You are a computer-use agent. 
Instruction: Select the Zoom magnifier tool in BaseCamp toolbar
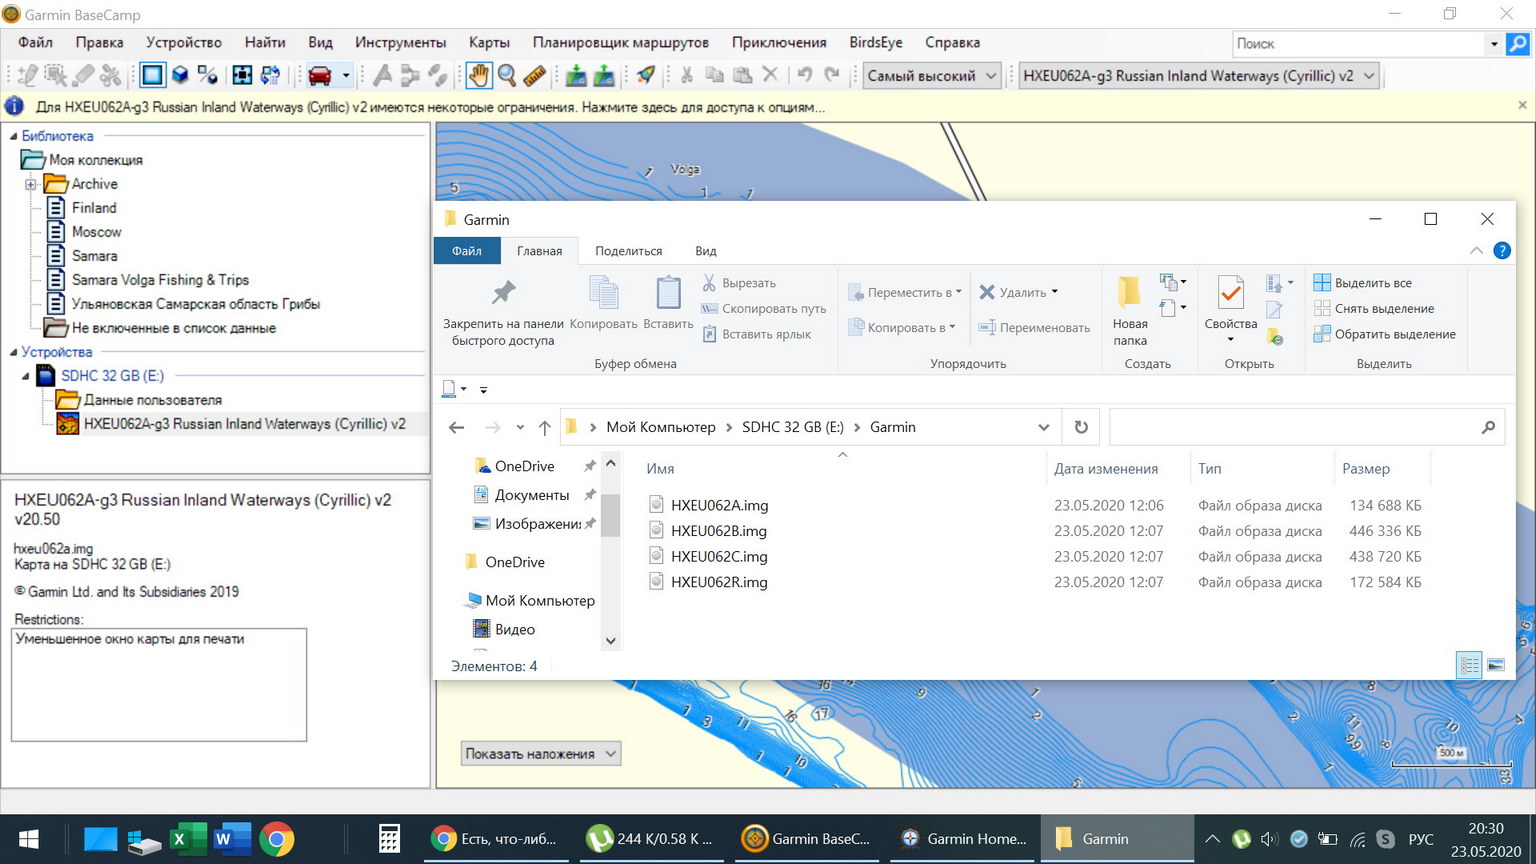[x=507, y=75]
